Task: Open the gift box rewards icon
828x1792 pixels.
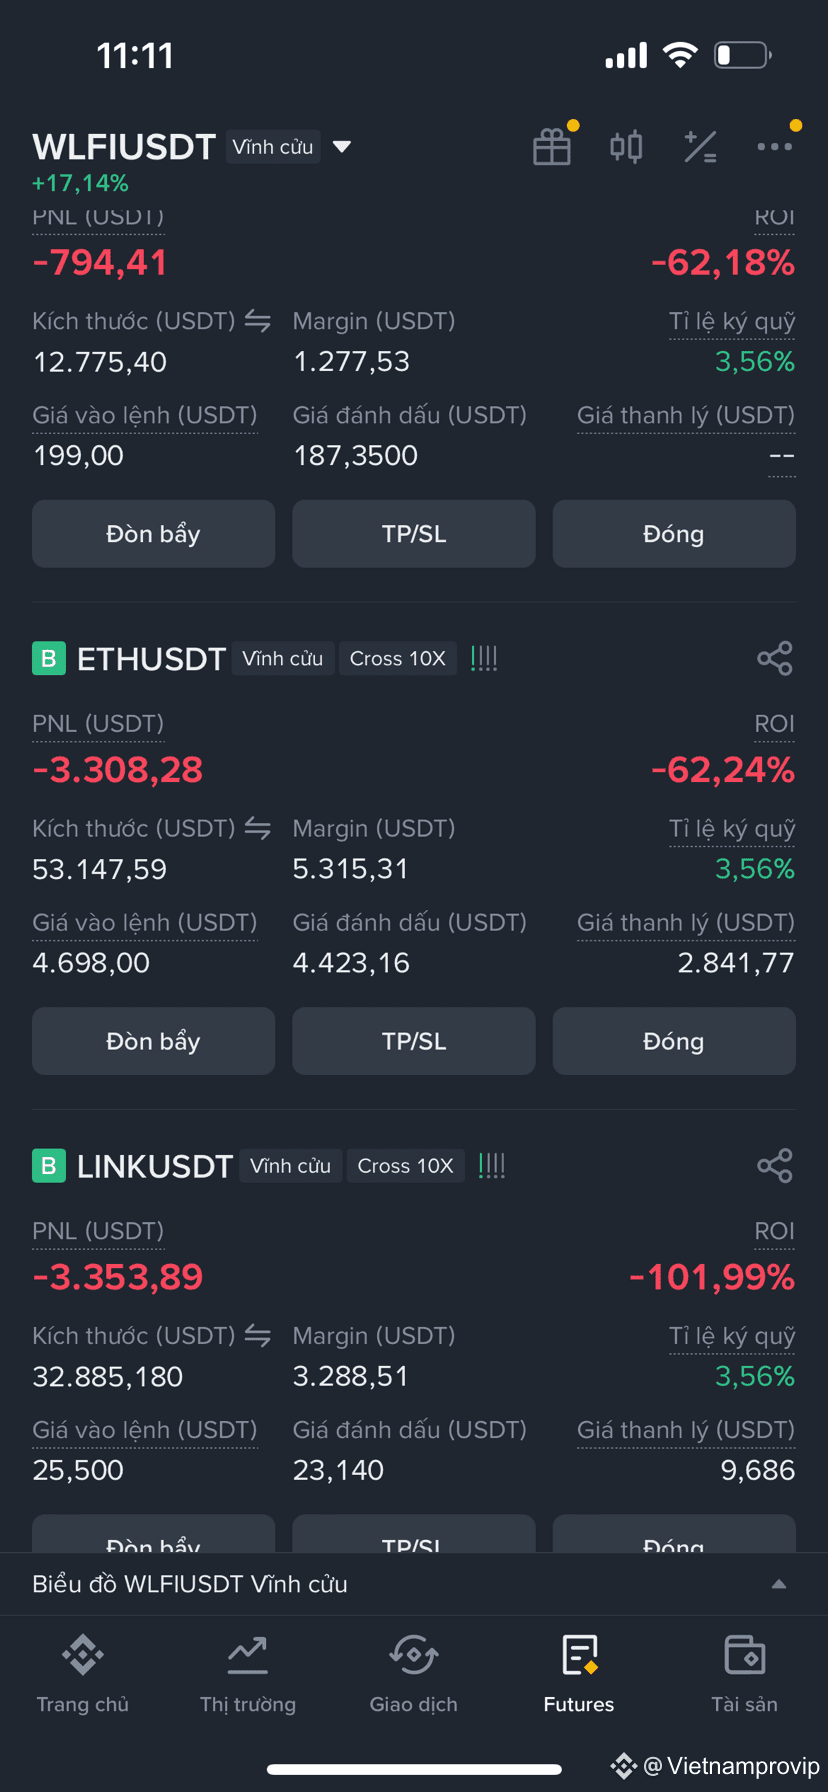Action: click(552, 147)
